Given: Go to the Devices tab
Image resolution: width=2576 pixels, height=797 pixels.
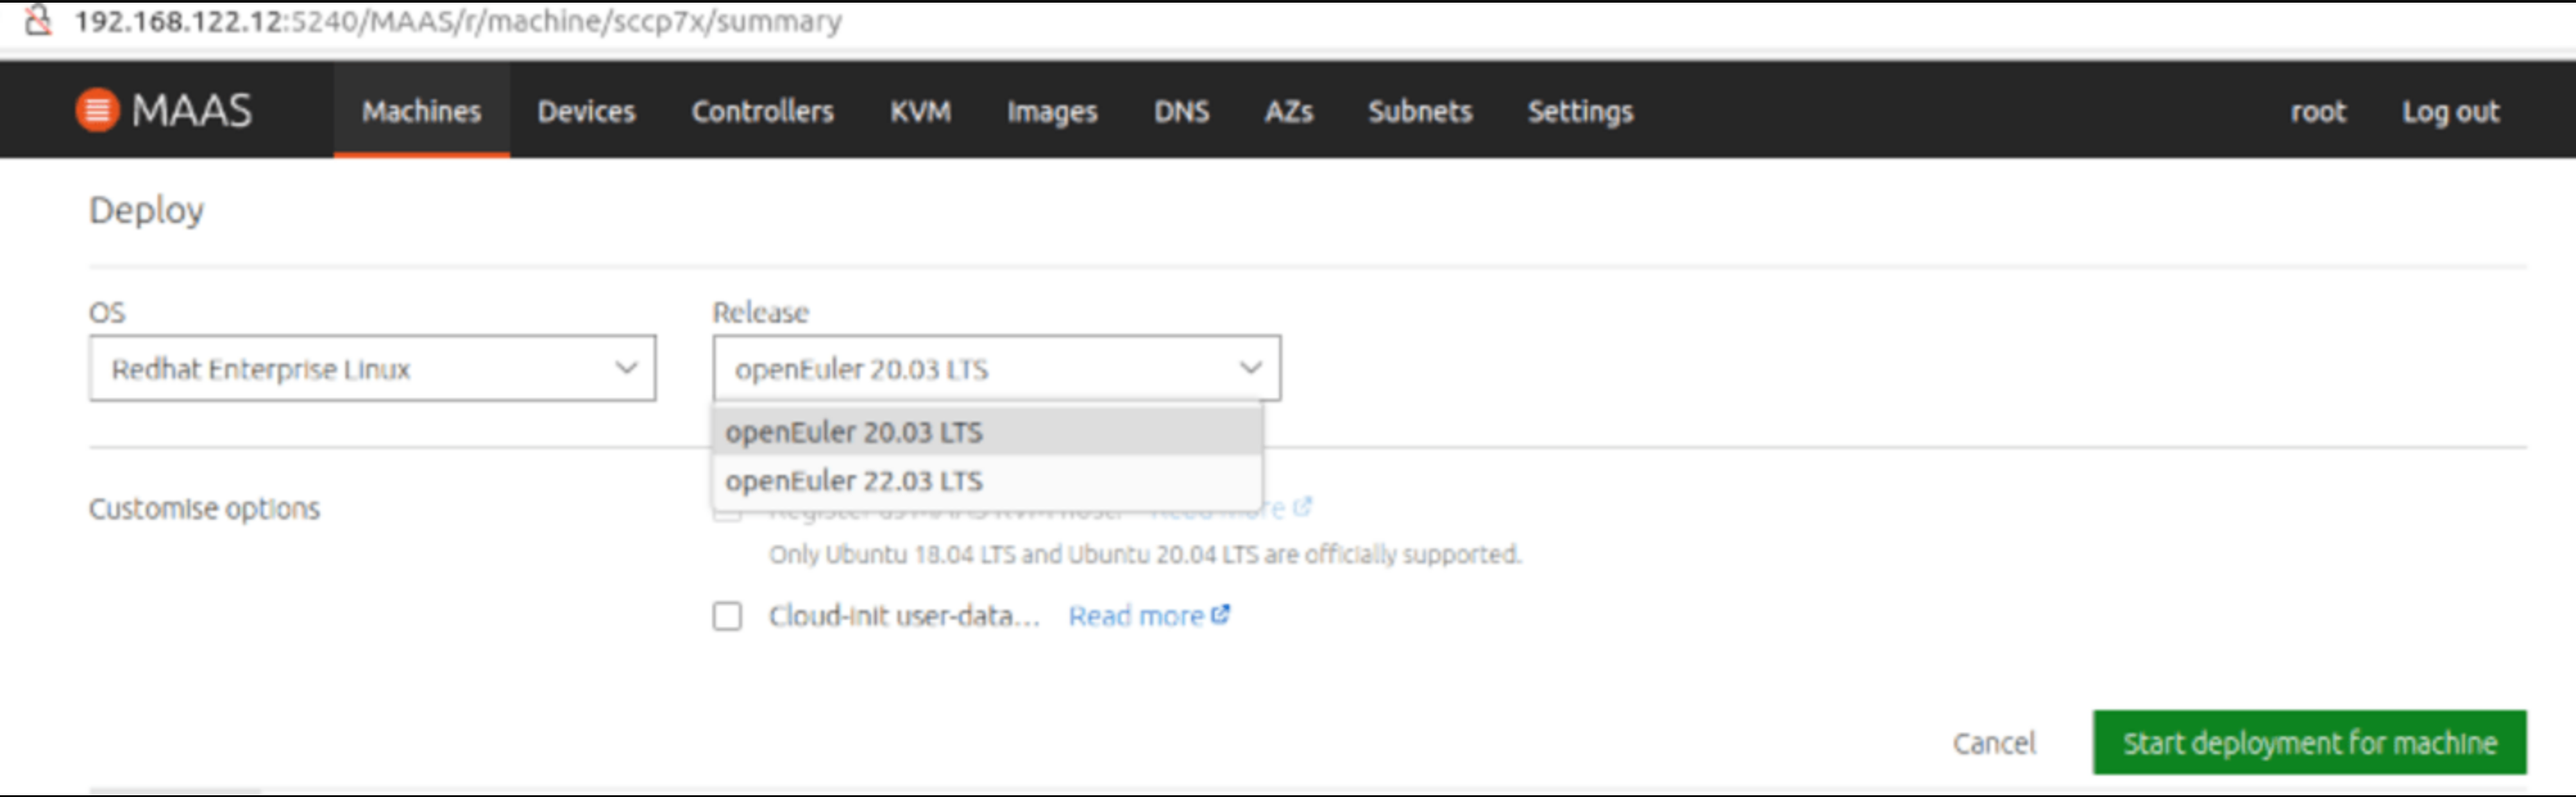Looking at the screenshot, I should point(586,111).
